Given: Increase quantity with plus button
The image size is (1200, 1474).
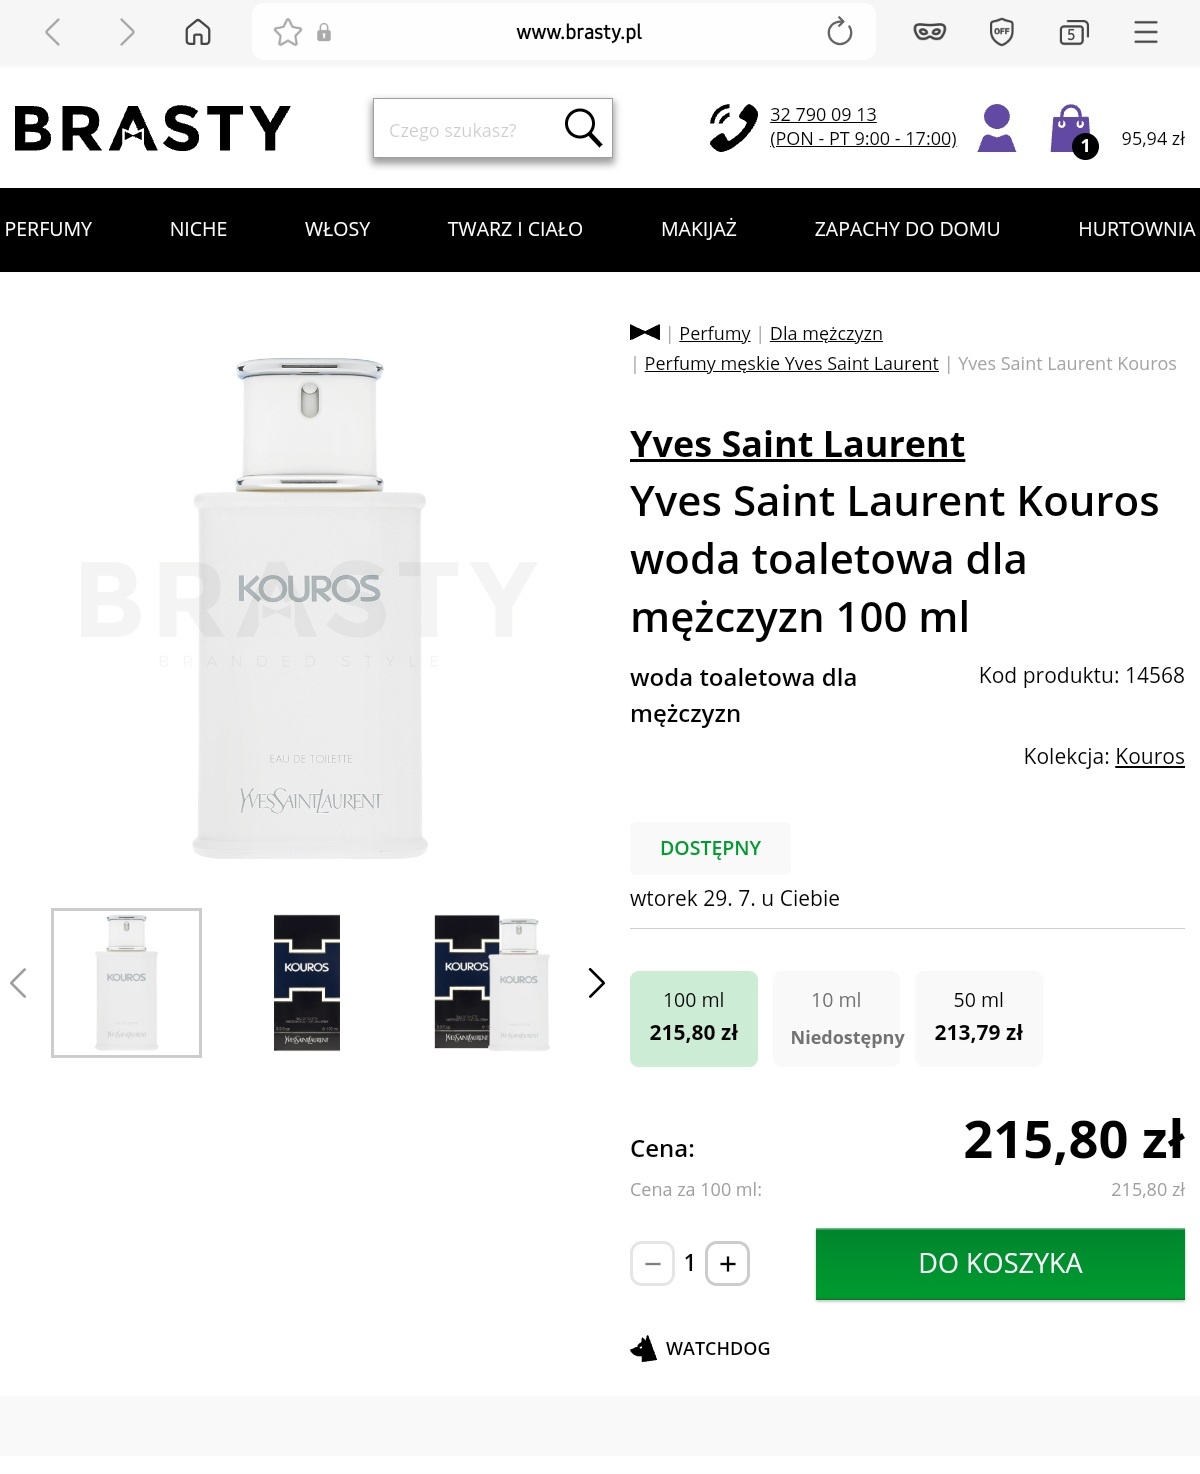Looking at the screenshot, I should 728,1264.
